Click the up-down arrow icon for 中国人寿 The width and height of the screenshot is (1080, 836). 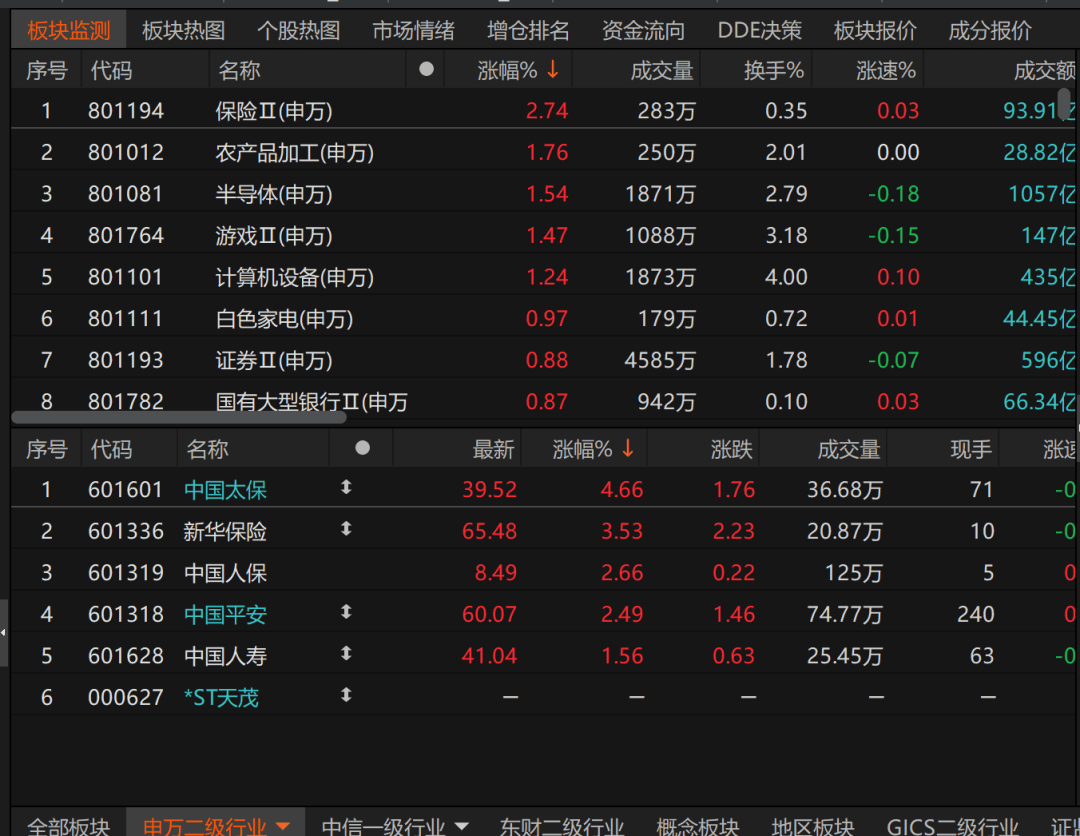click(346, 653)
